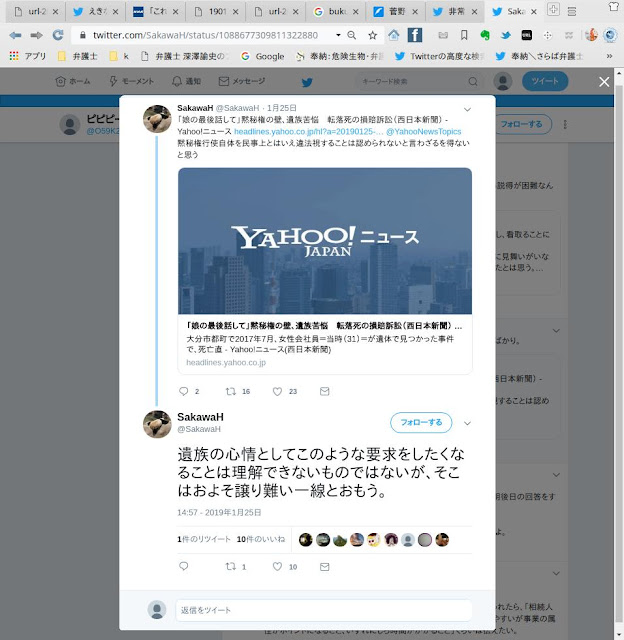Reply to the main tweet via the bubble icon
The height and width of the screenshot is (640, 624).
click(184, 566)
